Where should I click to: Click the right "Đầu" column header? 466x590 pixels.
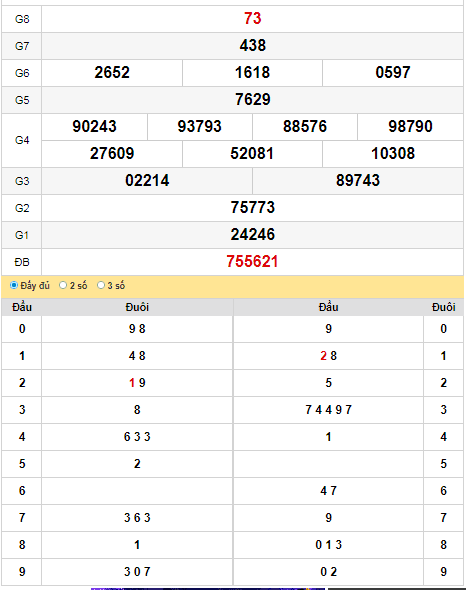coord(329,307)
